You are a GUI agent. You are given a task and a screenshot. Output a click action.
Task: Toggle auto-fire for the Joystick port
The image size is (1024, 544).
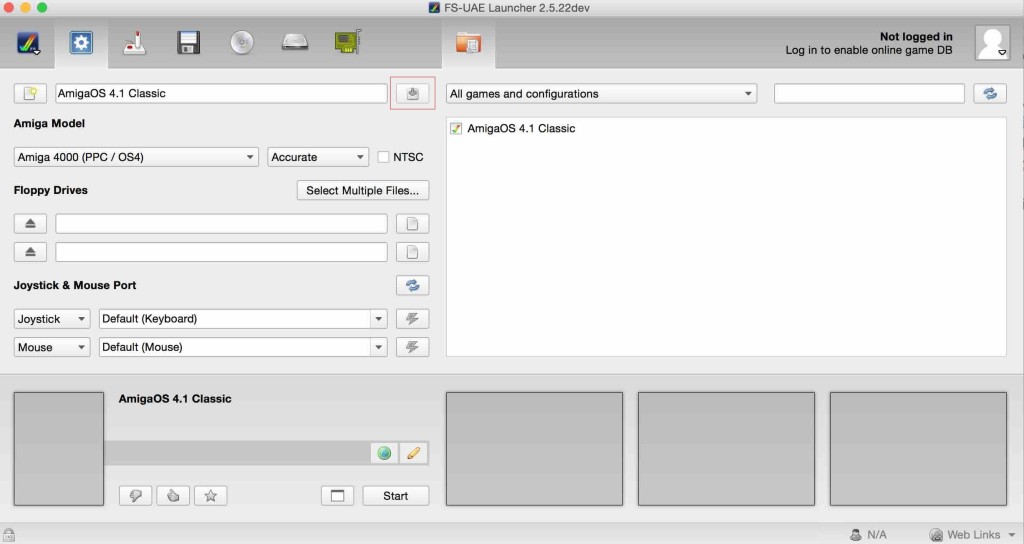point(413,319)
